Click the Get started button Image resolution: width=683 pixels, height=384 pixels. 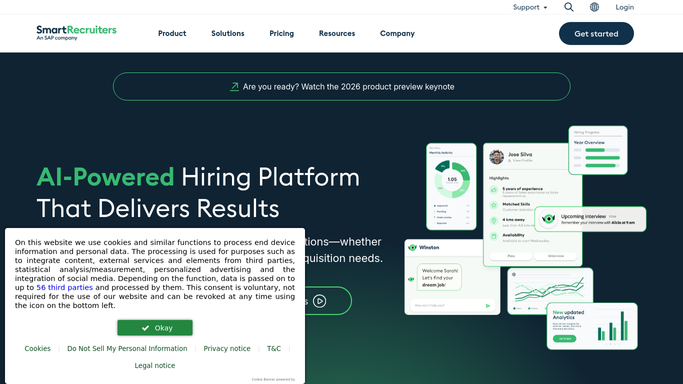(596, 34)
